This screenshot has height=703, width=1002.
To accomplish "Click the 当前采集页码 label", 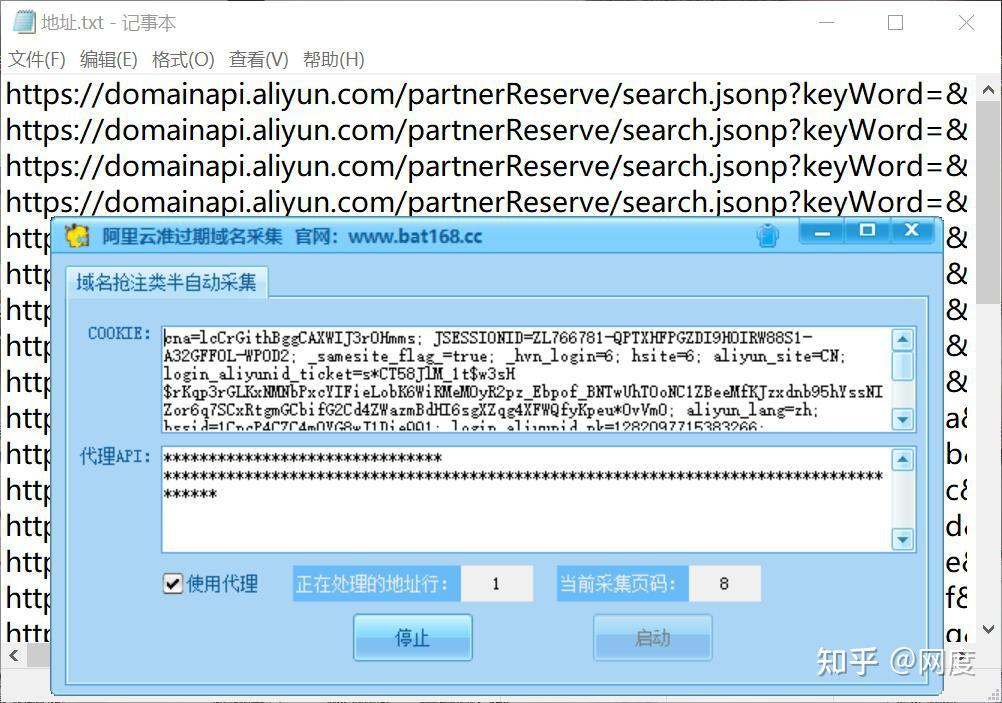I will pos(622,583).
